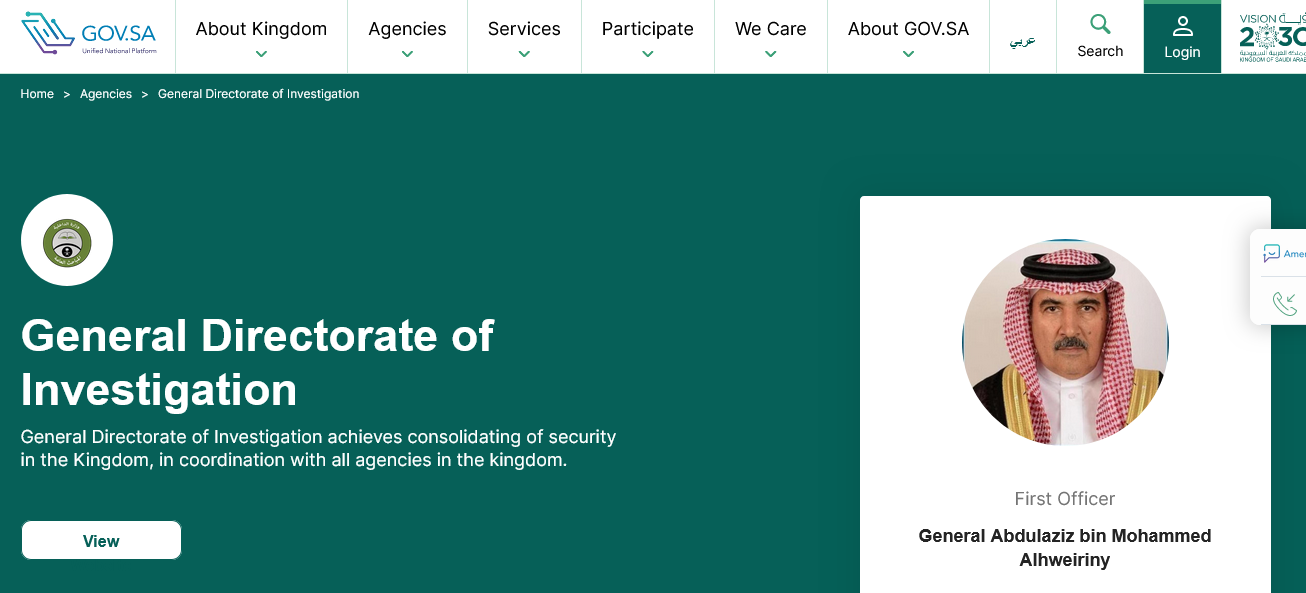The width and height of the screenshot is (1306, 593).
Task: Click the General Directorate of Investigation breadcrumb
Action: click(258, 94)
